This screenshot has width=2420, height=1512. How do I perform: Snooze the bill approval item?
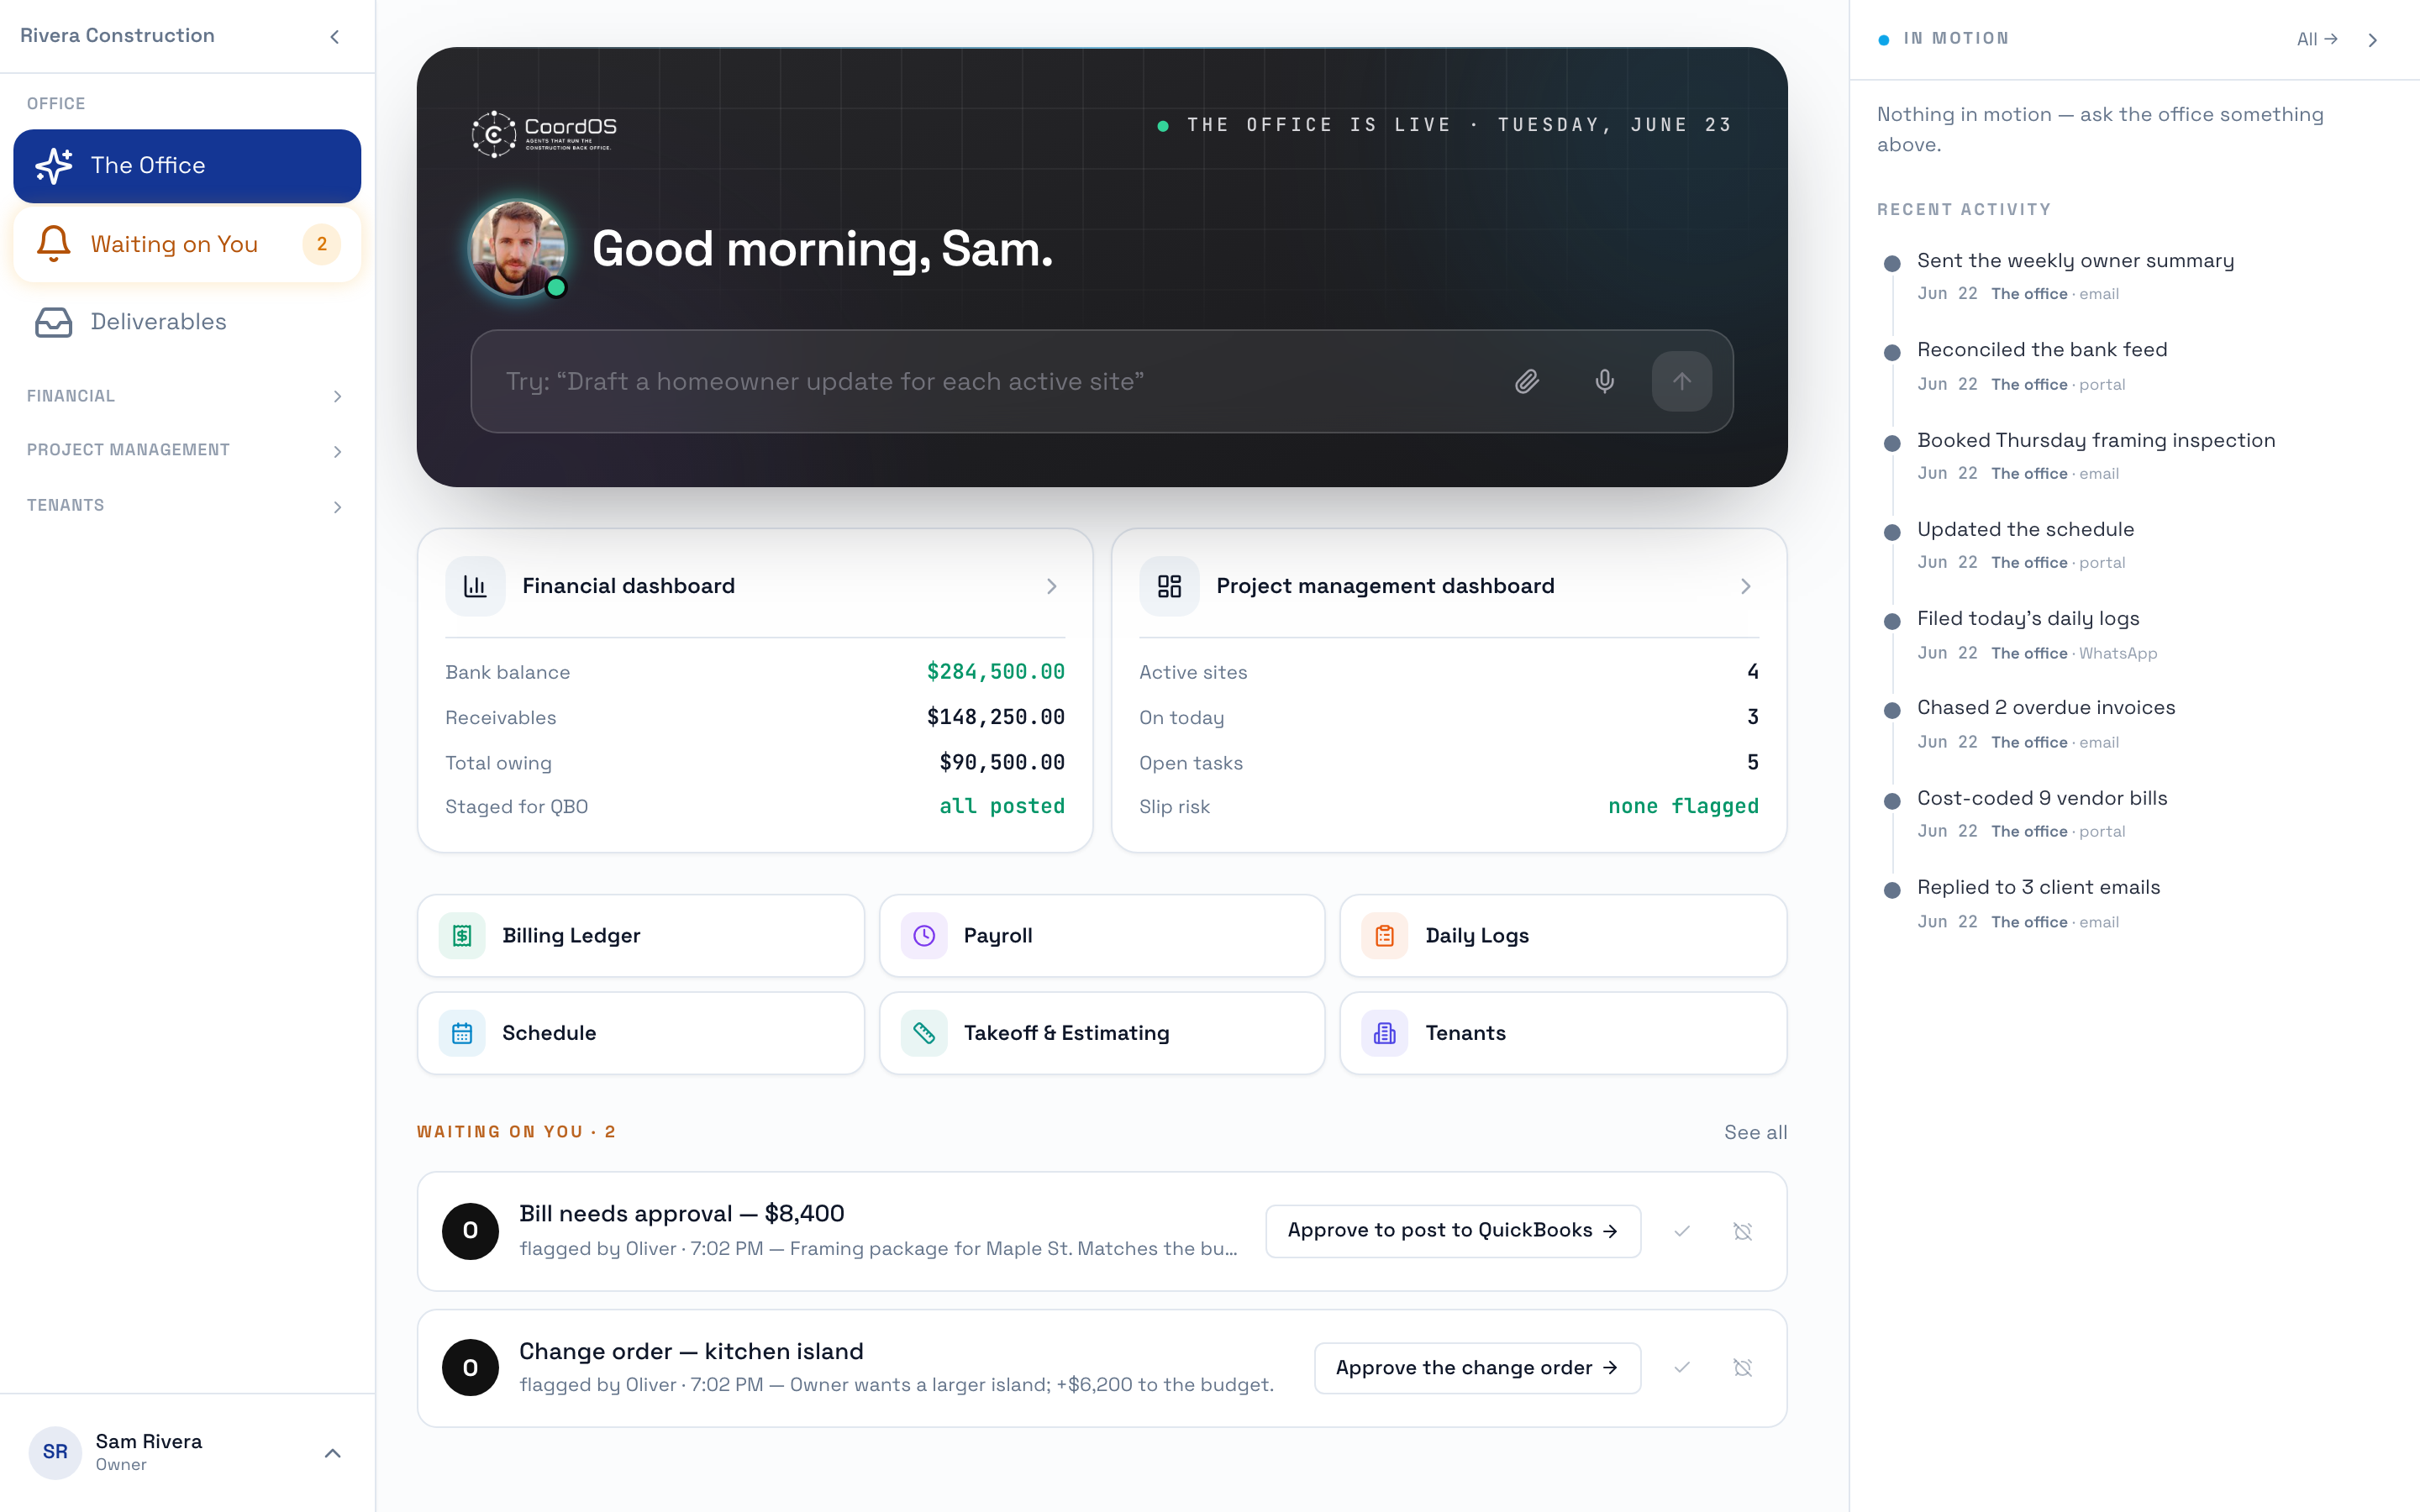click(x=1742, y=1231)
